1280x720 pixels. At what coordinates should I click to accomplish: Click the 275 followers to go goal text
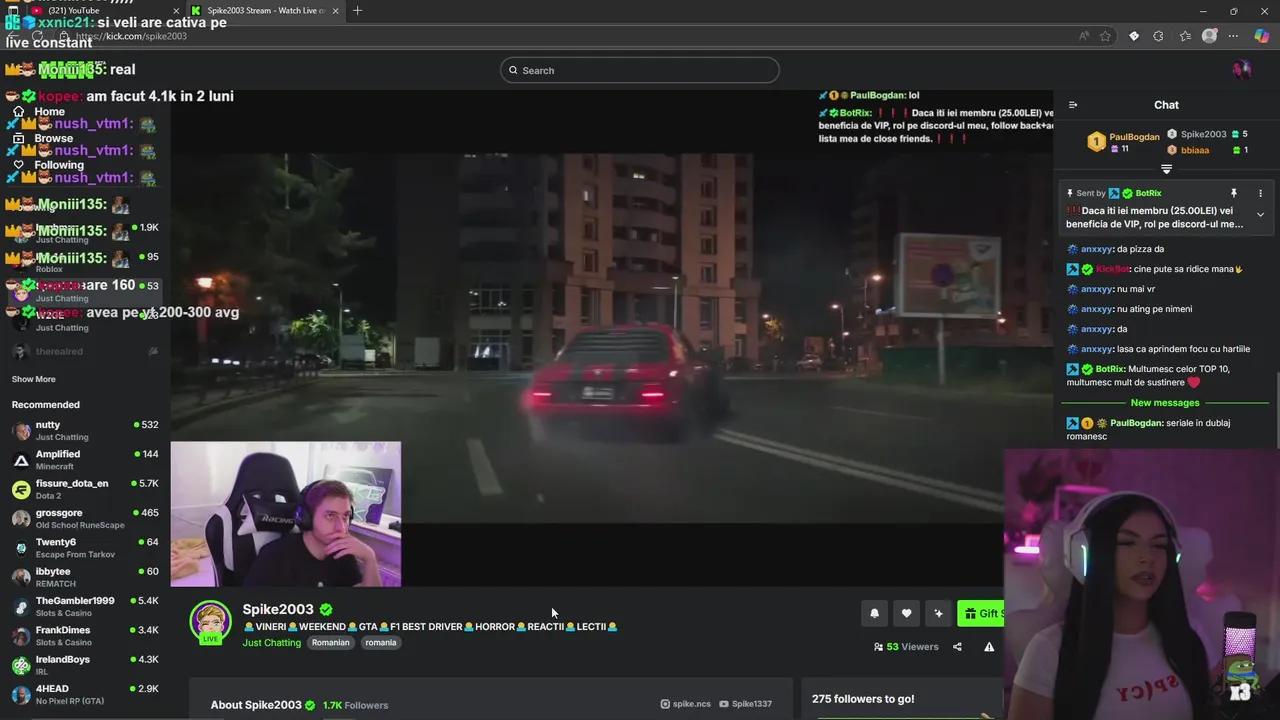(x=863, y=699)
